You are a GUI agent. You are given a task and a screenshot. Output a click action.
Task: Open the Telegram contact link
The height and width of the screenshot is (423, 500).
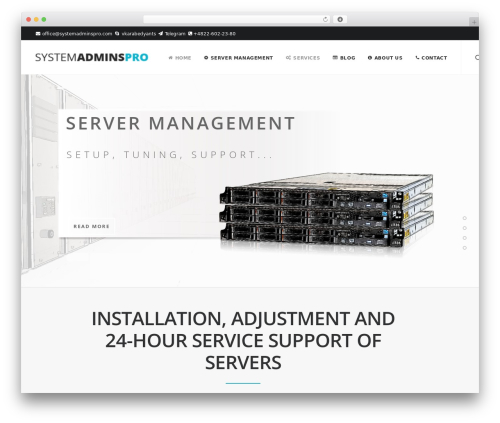point(175,34)
